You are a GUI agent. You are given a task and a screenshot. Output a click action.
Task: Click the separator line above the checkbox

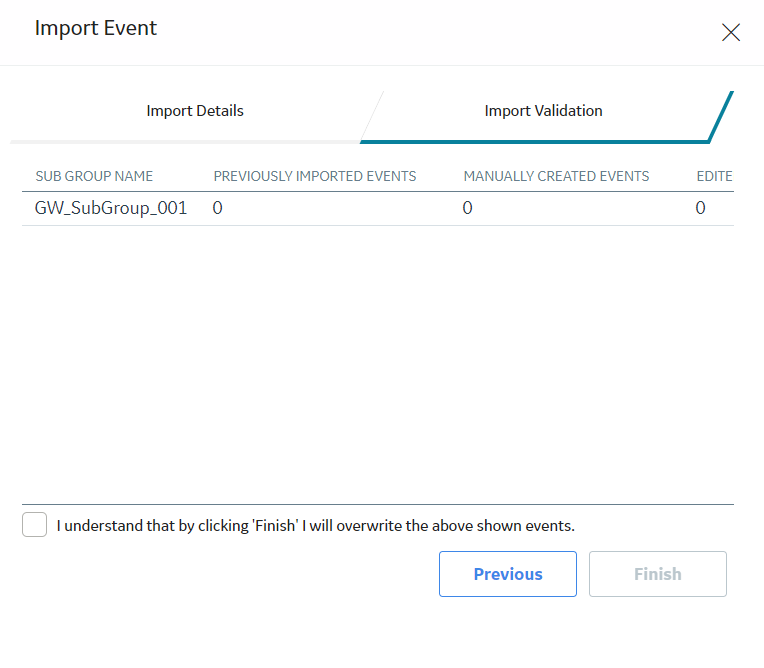point(378,504)
